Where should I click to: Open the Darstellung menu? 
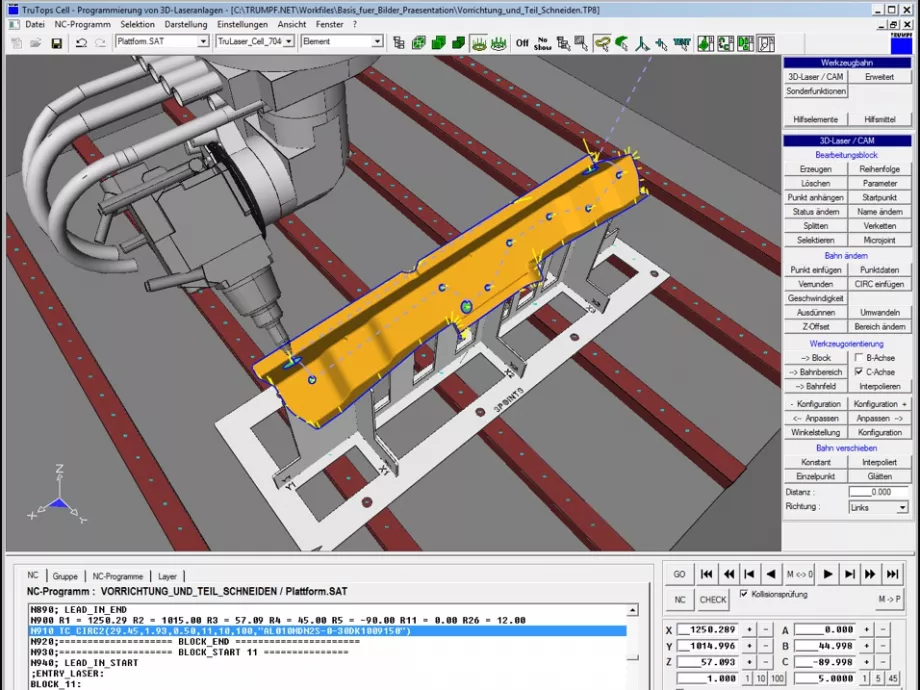pos(185,24)
